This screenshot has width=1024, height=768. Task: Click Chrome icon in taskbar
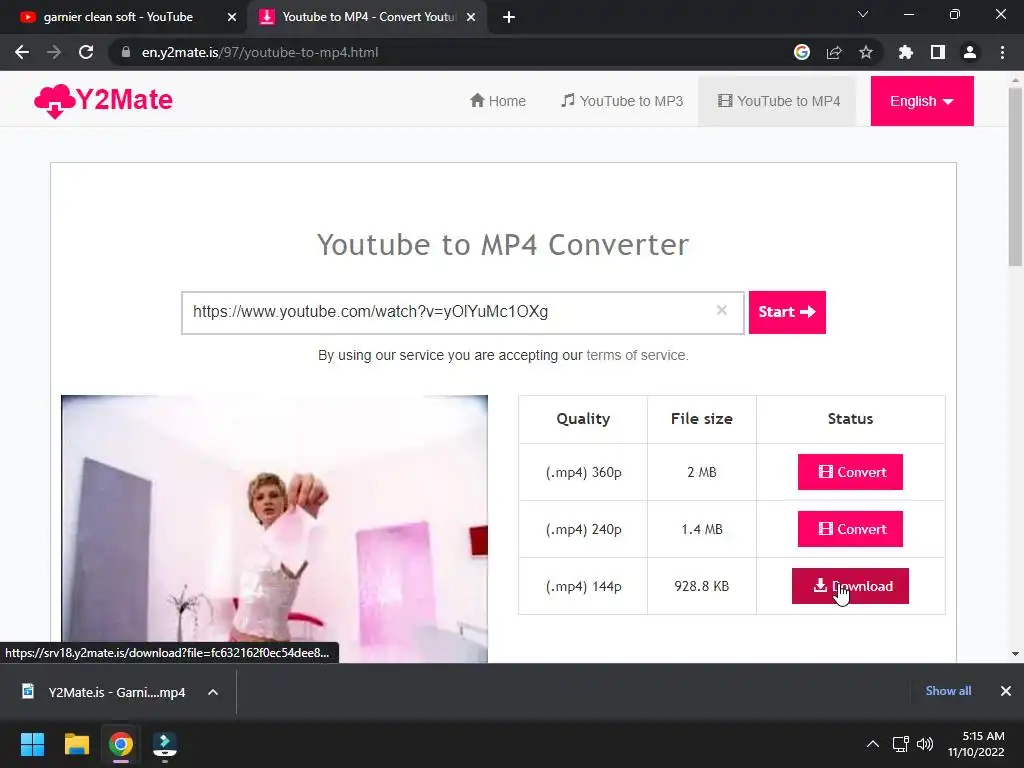121,744
